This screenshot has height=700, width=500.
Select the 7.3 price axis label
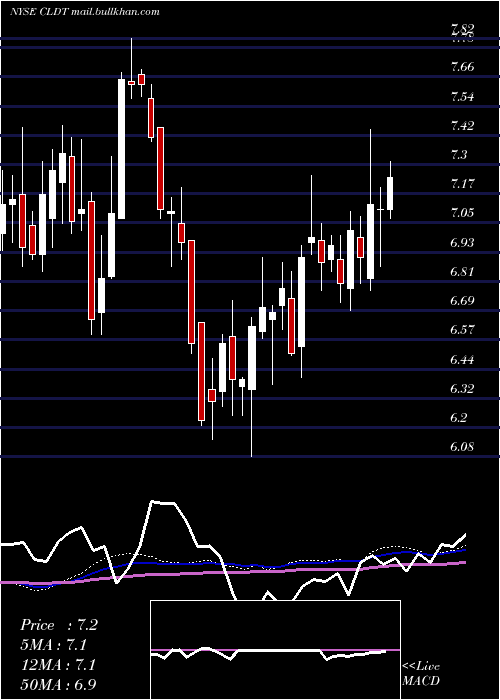459,155
